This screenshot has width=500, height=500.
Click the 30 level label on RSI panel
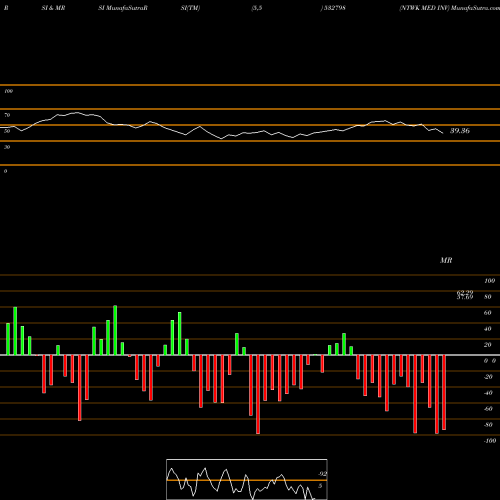click(7, 147)
